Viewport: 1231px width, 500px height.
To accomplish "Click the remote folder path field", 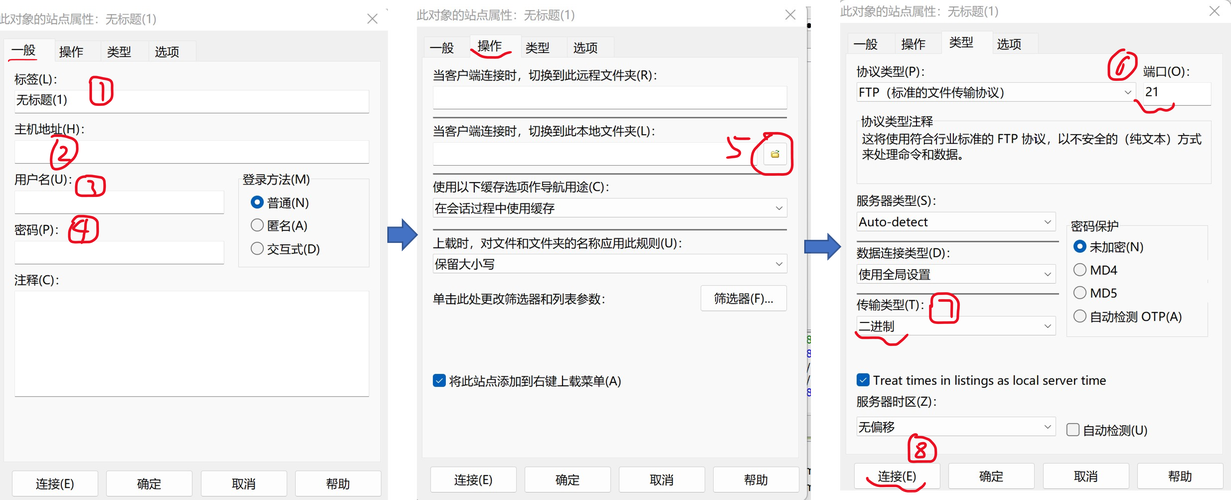I will click(610, 97).
